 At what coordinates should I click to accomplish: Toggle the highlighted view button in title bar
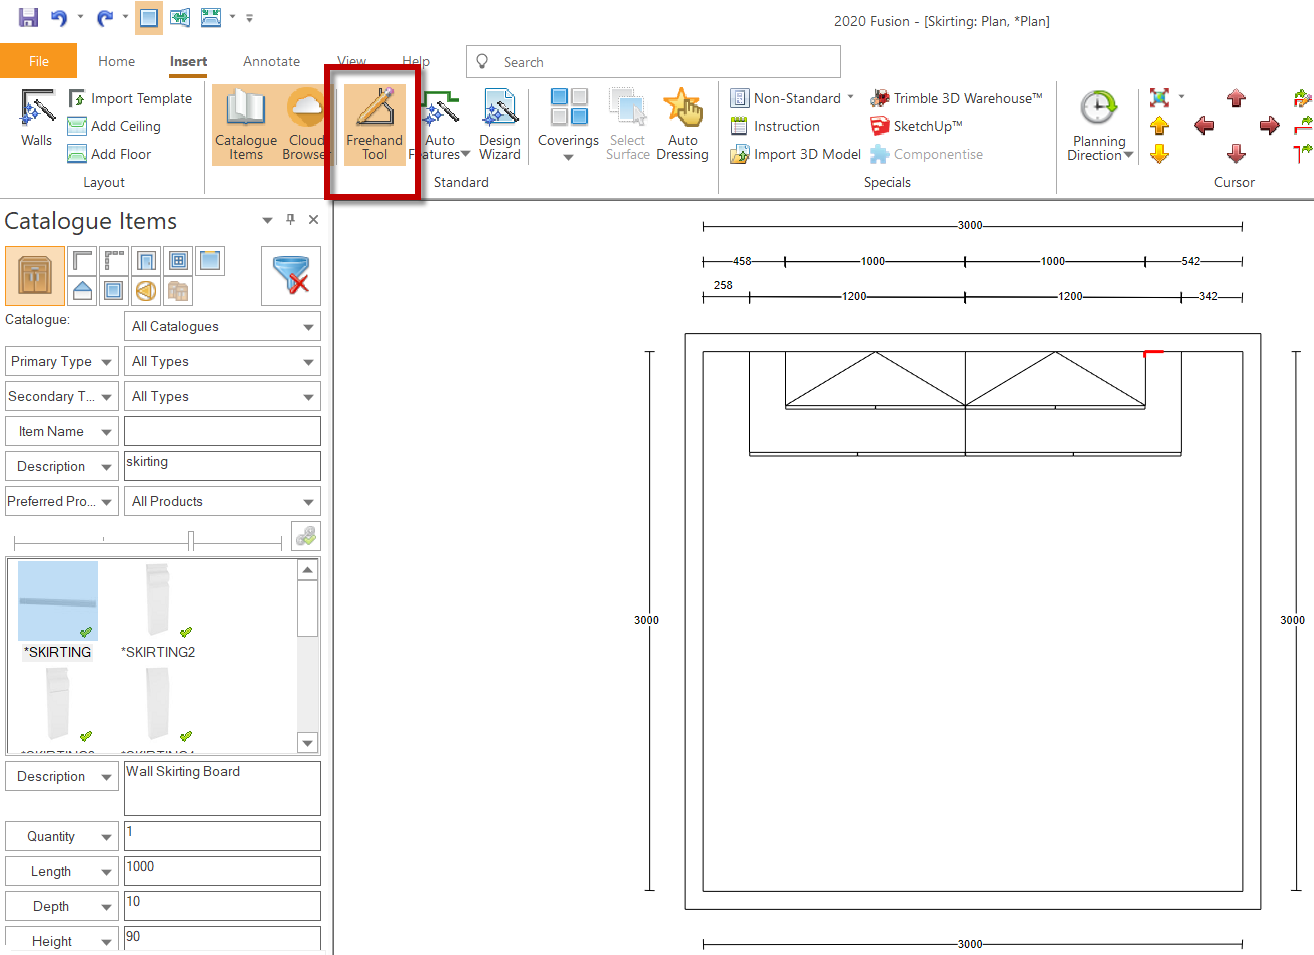click(x=149, y=17)
